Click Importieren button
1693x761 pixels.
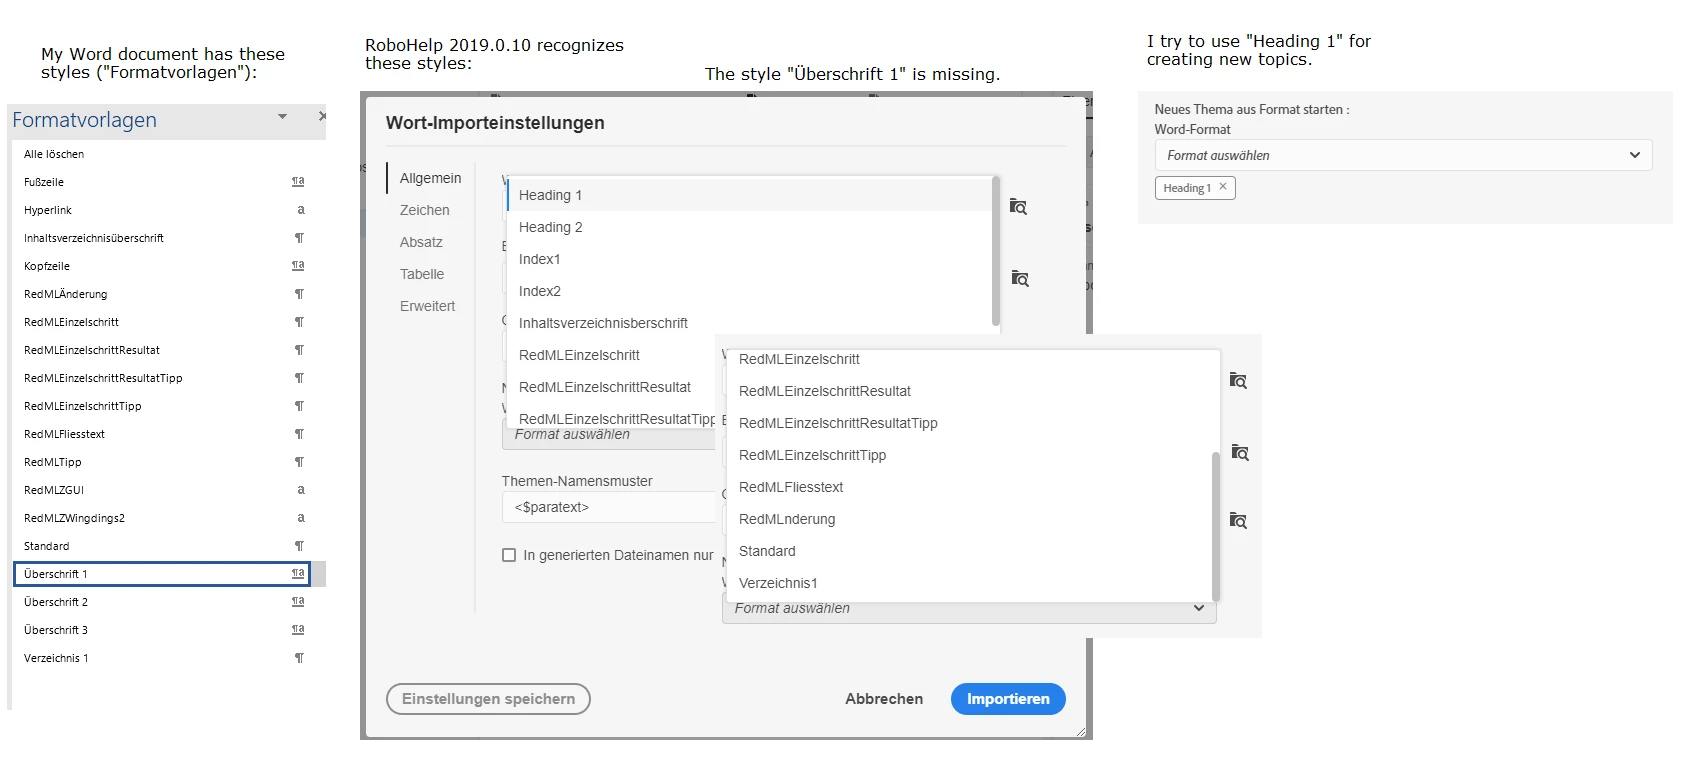1008,699
